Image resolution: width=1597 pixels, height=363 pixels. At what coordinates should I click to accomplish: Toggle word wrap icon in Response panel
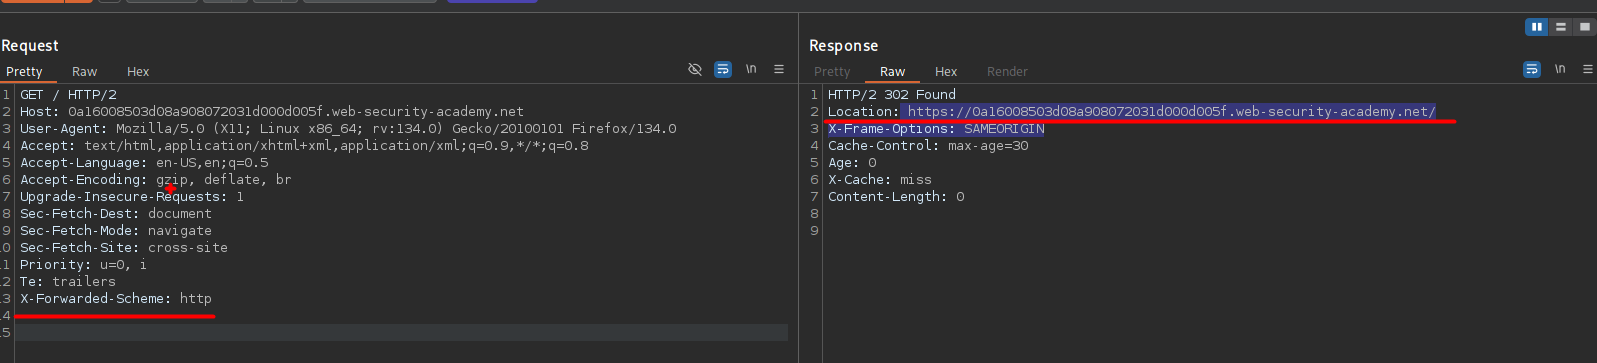click(1532, 69)
